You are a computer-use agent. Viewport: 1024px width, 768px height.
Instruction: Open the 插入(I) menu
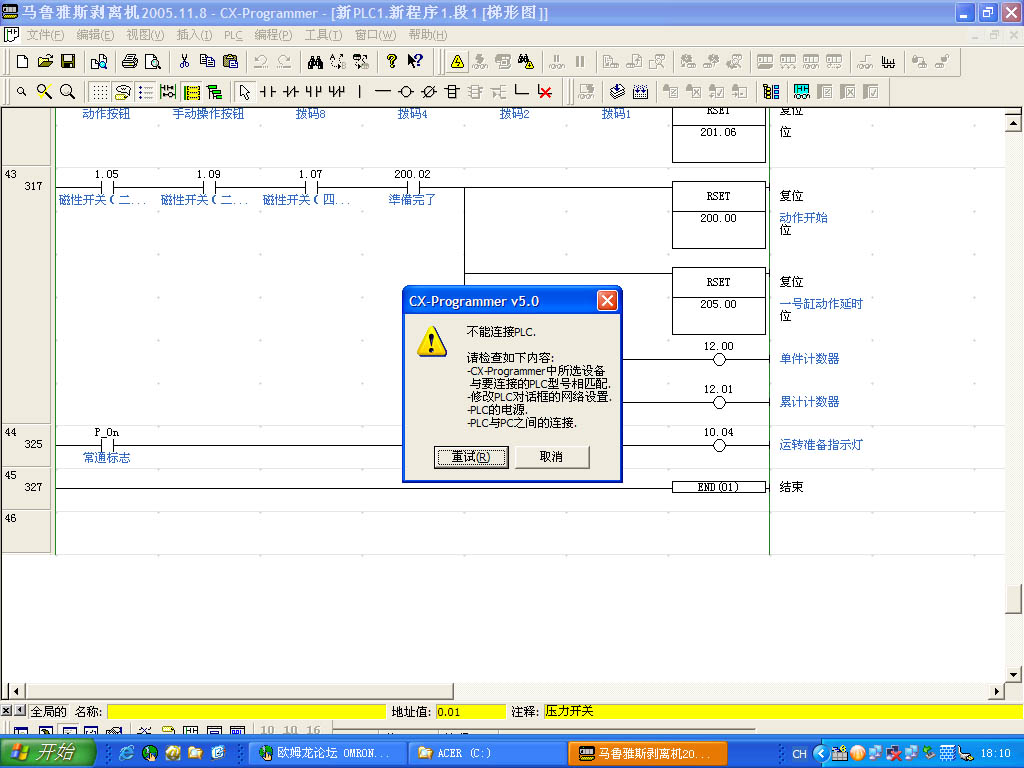click(194, 35)
